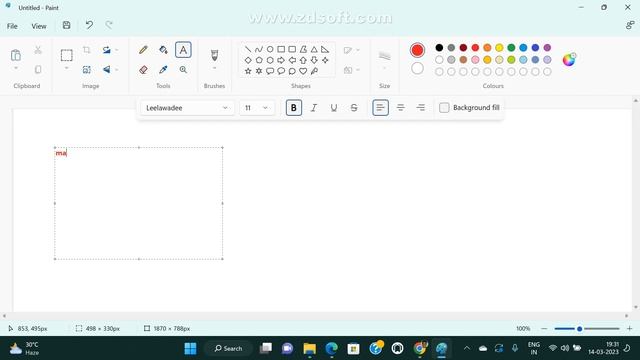This screenshot has height=360, width=640.
Task: Click the Copy icon
Action: pos(38,69)
